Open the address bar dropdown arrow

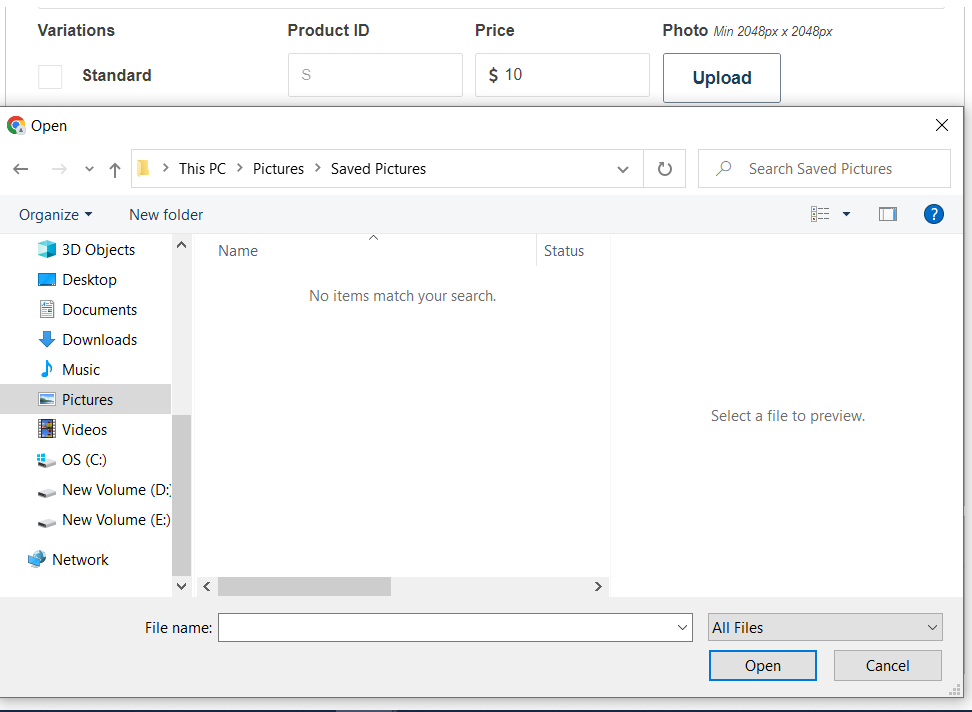[622, 168]
